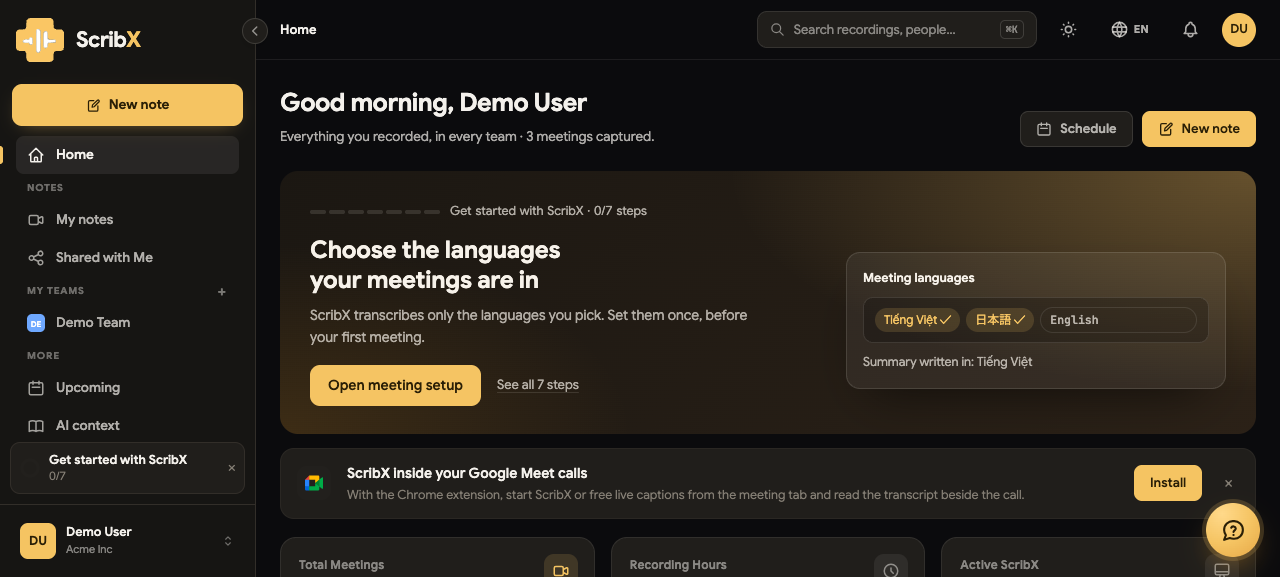The height and width of the screenshot is (577, 1280).
Task: Toggle the 日本語 language chip
Action: 1000,320
